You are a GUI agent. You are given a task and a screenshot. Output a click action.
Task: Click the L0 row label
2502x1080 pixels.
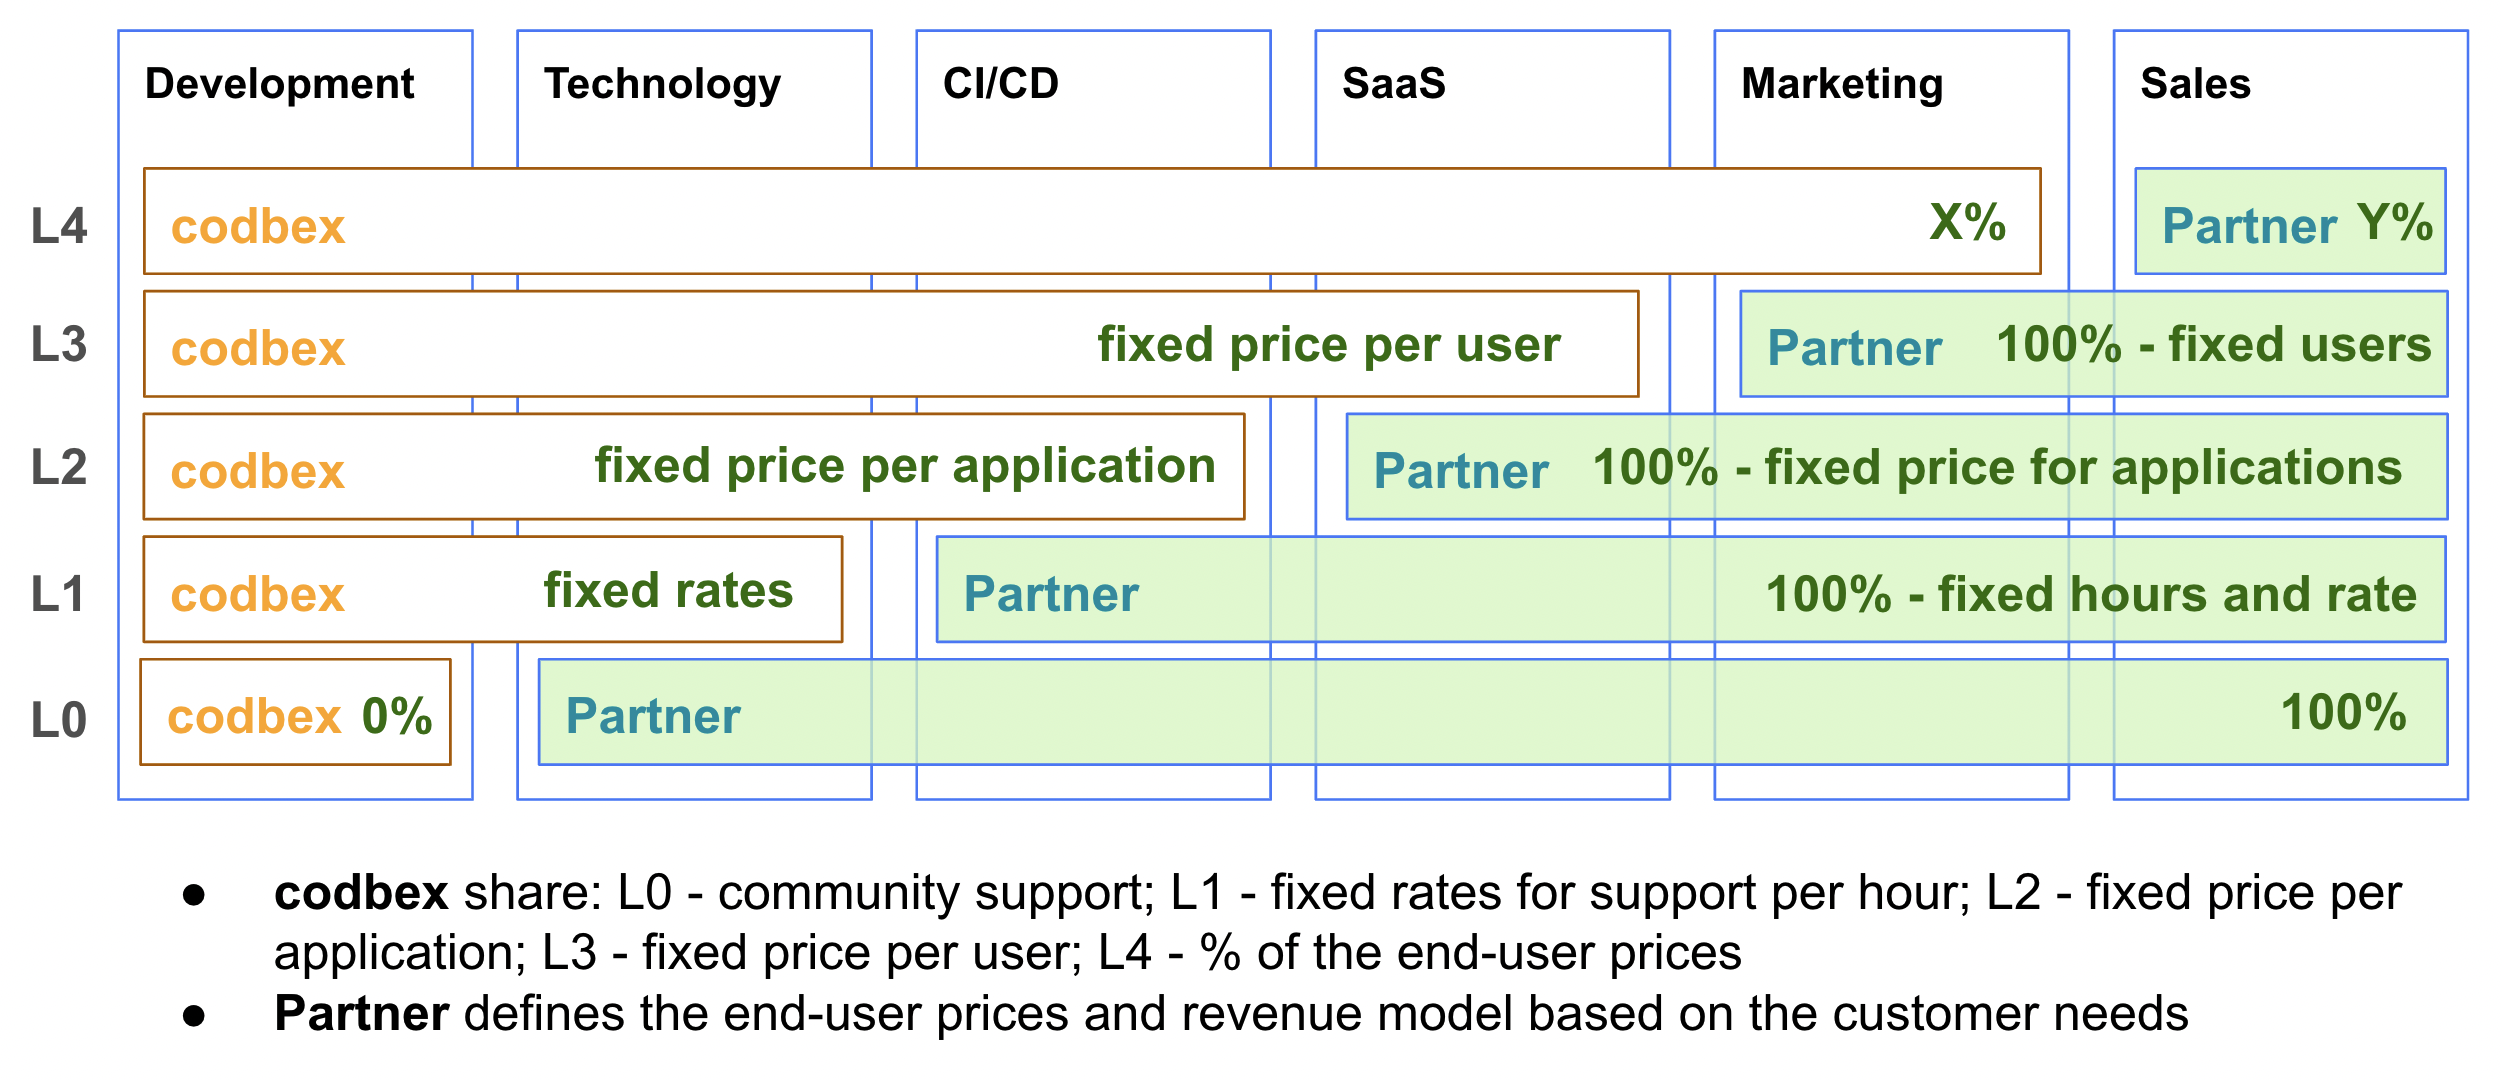[59, 720]
